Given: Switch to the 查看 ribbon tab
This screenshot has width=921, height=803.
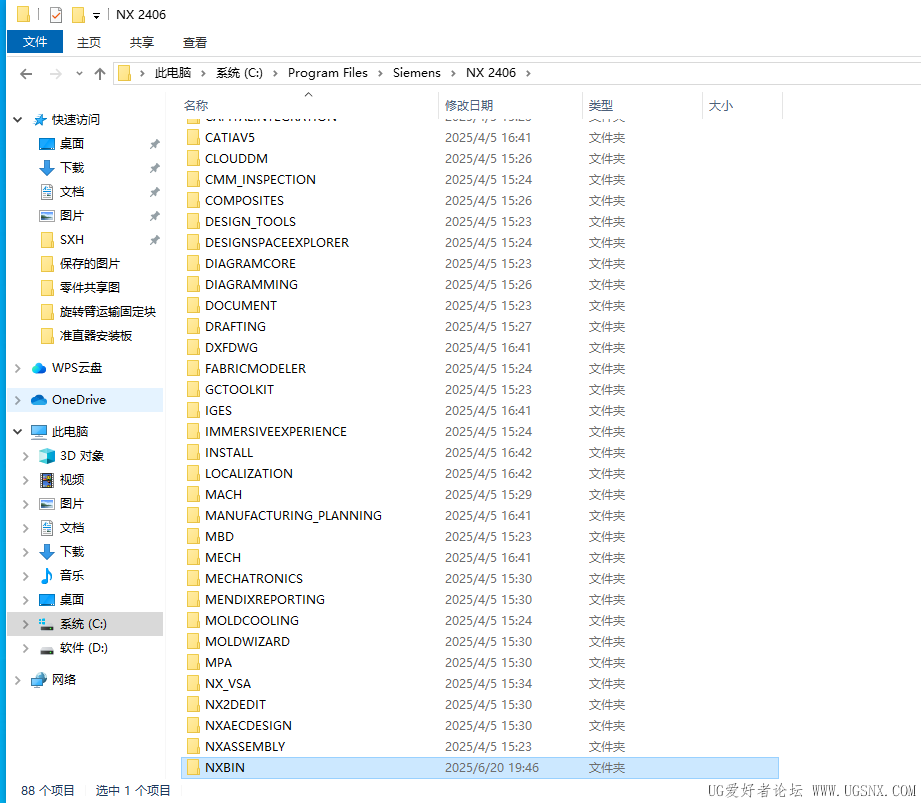Looking at the screenshot, I should tap(194, 42).
